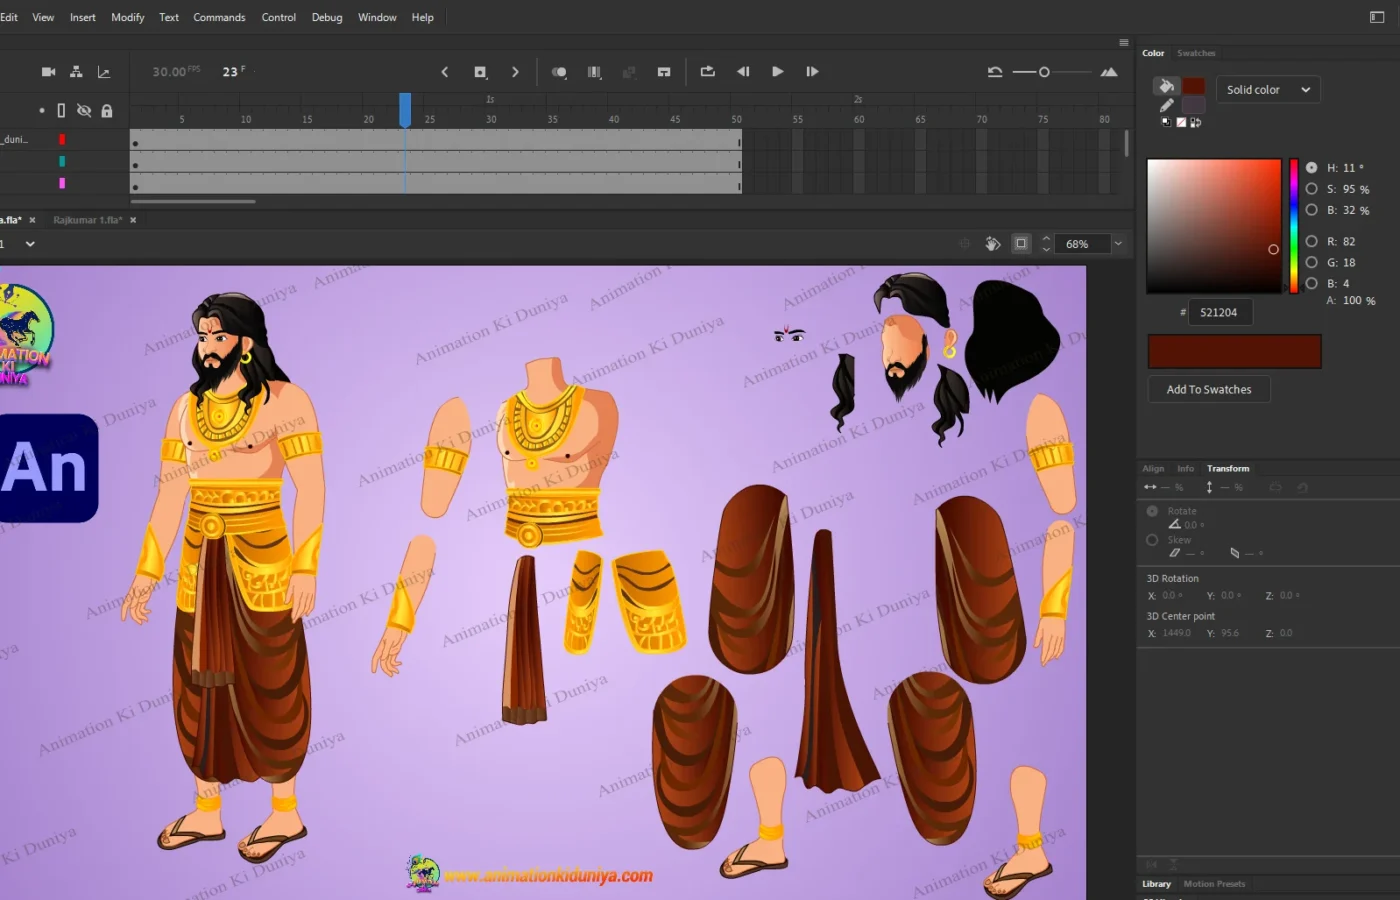The height and width of the screenshot is (900, 1400).
Task: Click the hand tool icon above stage
Action: tap(992, 244)
